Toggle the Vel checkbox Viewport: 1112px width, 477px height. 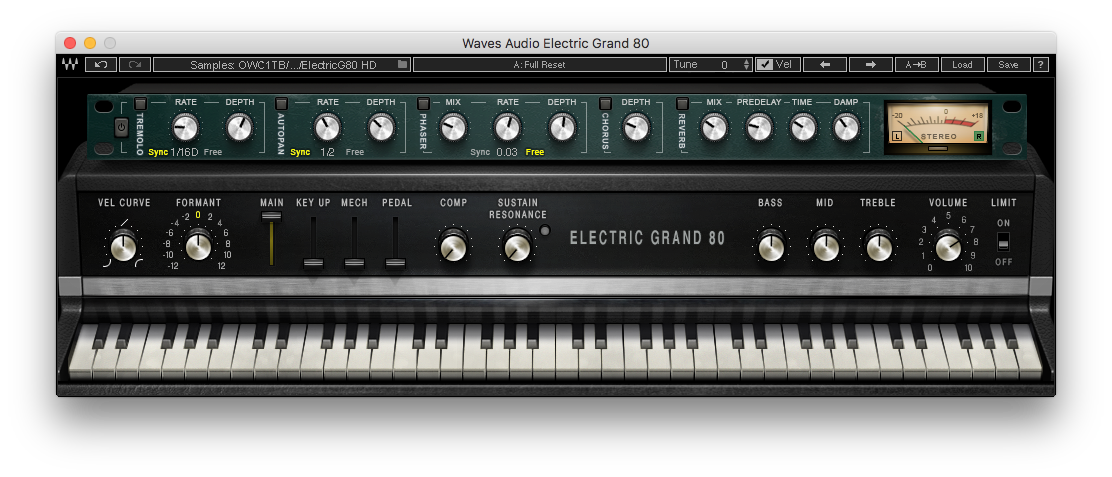[x=764, y=64]
